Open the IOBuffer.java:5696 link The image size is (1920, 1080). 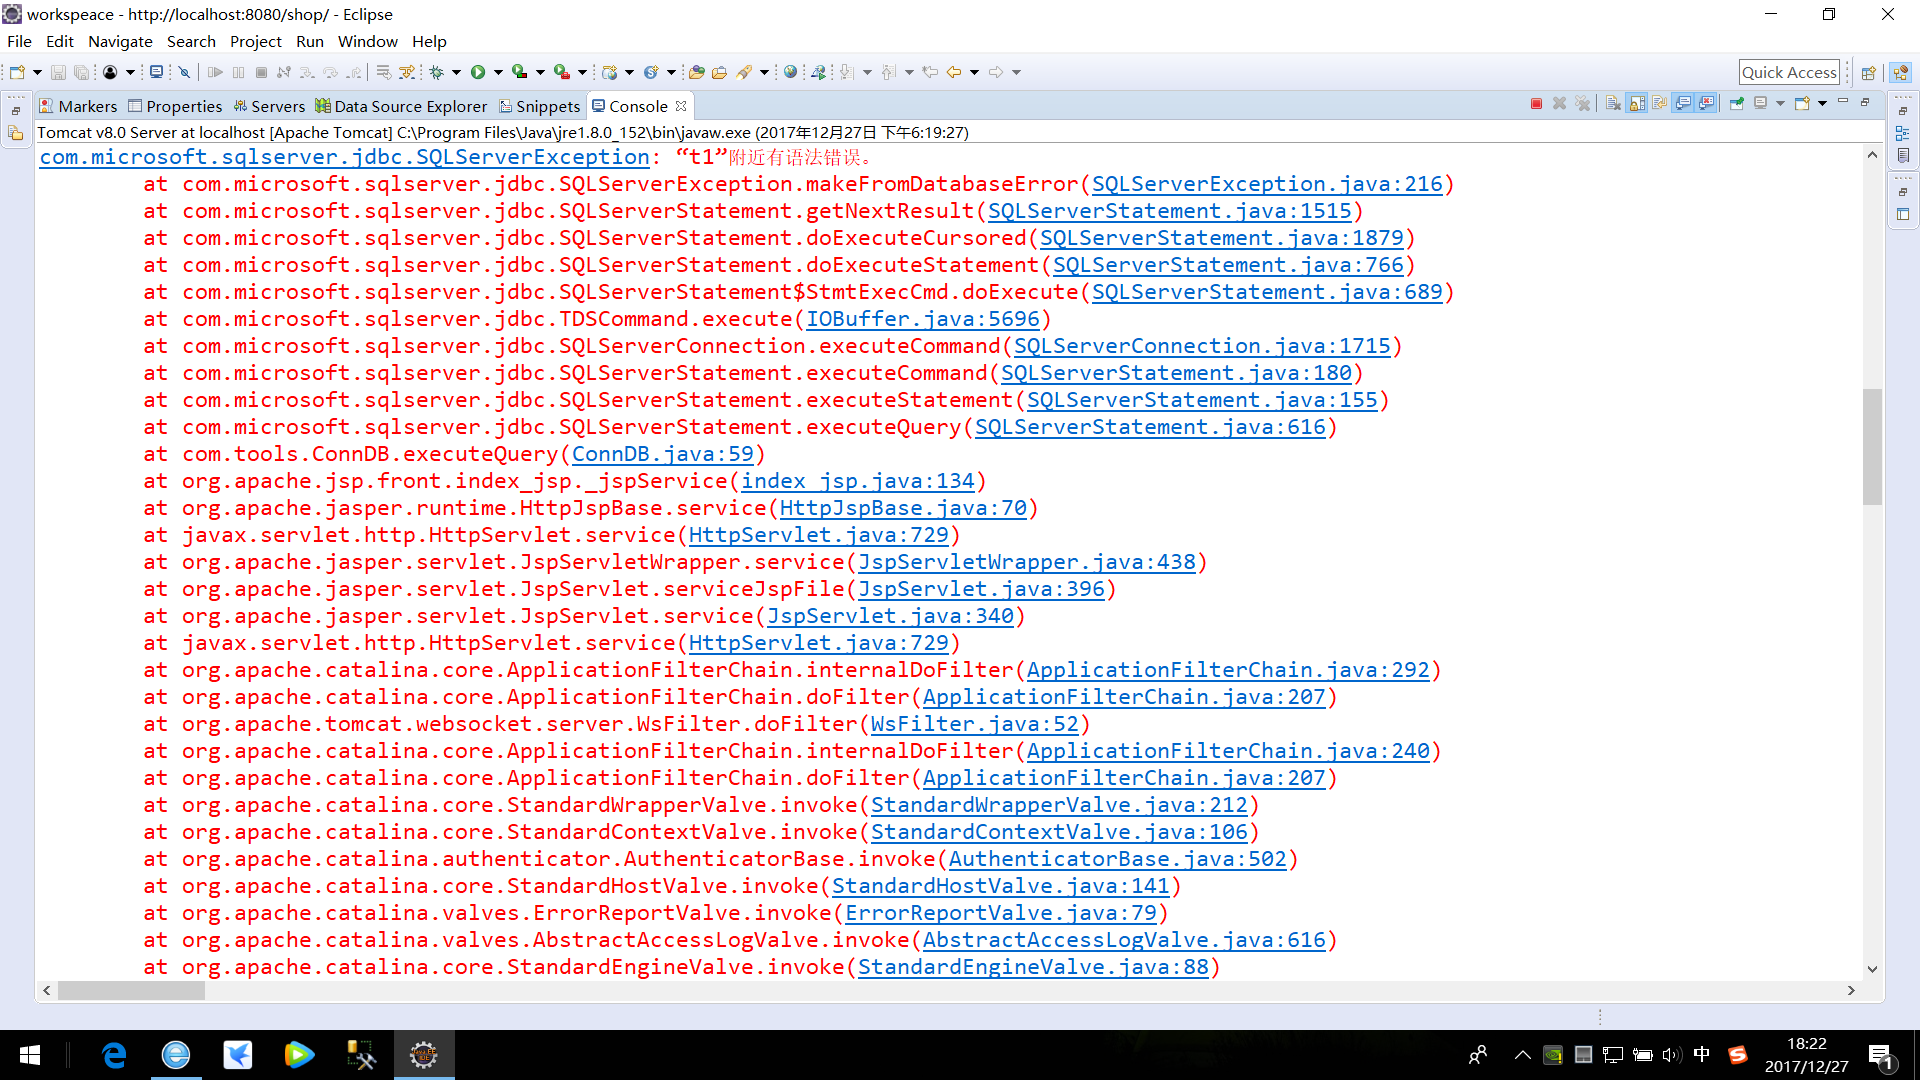[x=923, y=319]
